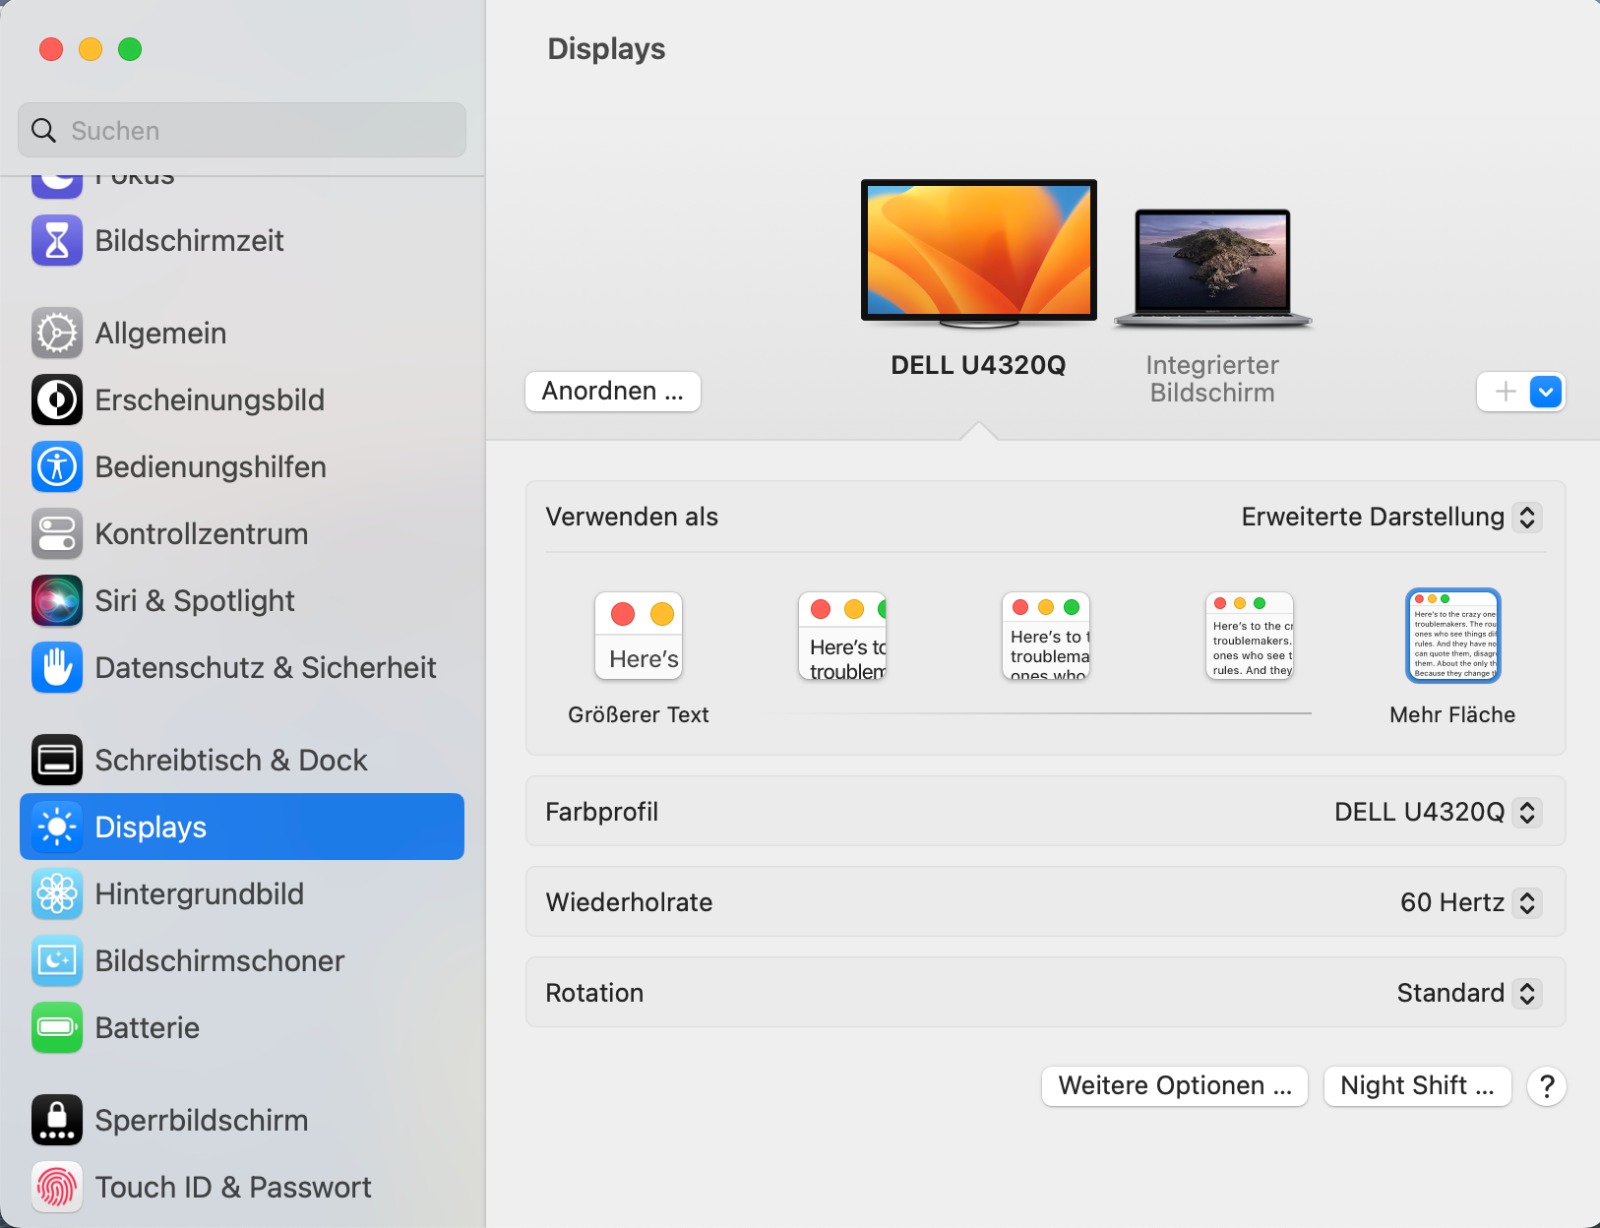Image resolution: width=1600 pixels, height=1228 pixels.
Task: Select Bedienungshilfen in the sidebar
Action: (210, 466)
